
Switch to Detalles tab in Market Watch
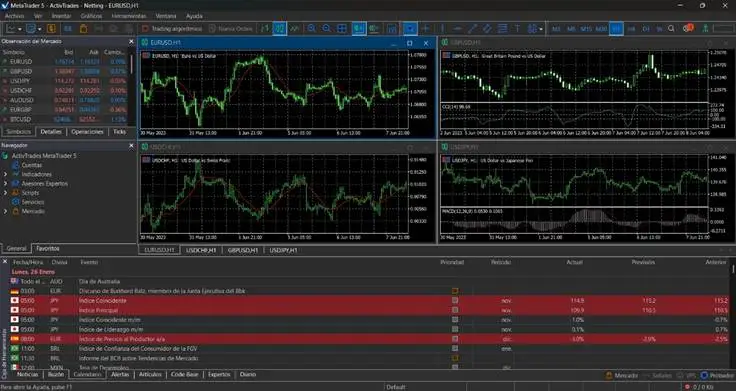[x=51, y=132]
